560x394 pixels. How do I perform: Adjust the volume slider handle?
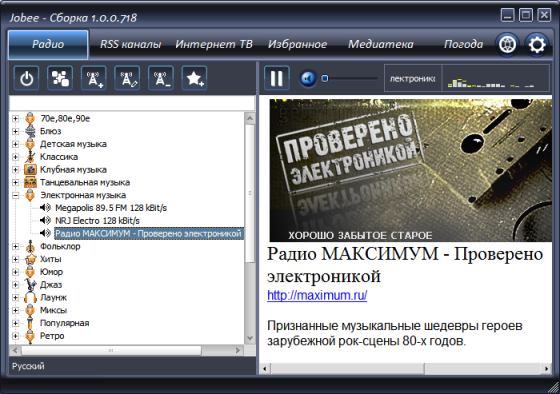click(x=325, y=78)
